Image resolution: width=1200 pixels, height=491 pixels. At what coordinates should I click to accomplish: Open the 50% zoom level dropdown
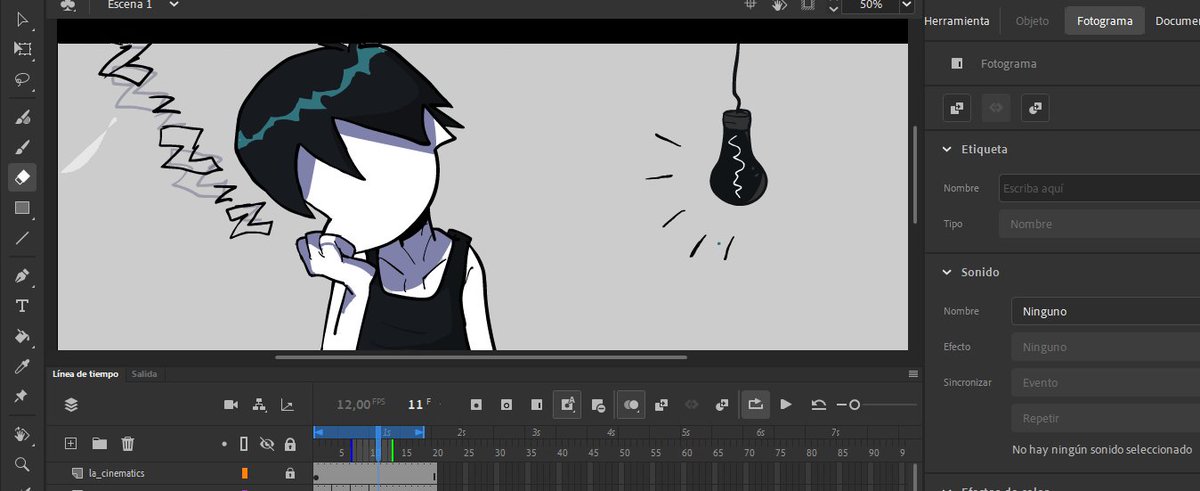pos(906,5)
